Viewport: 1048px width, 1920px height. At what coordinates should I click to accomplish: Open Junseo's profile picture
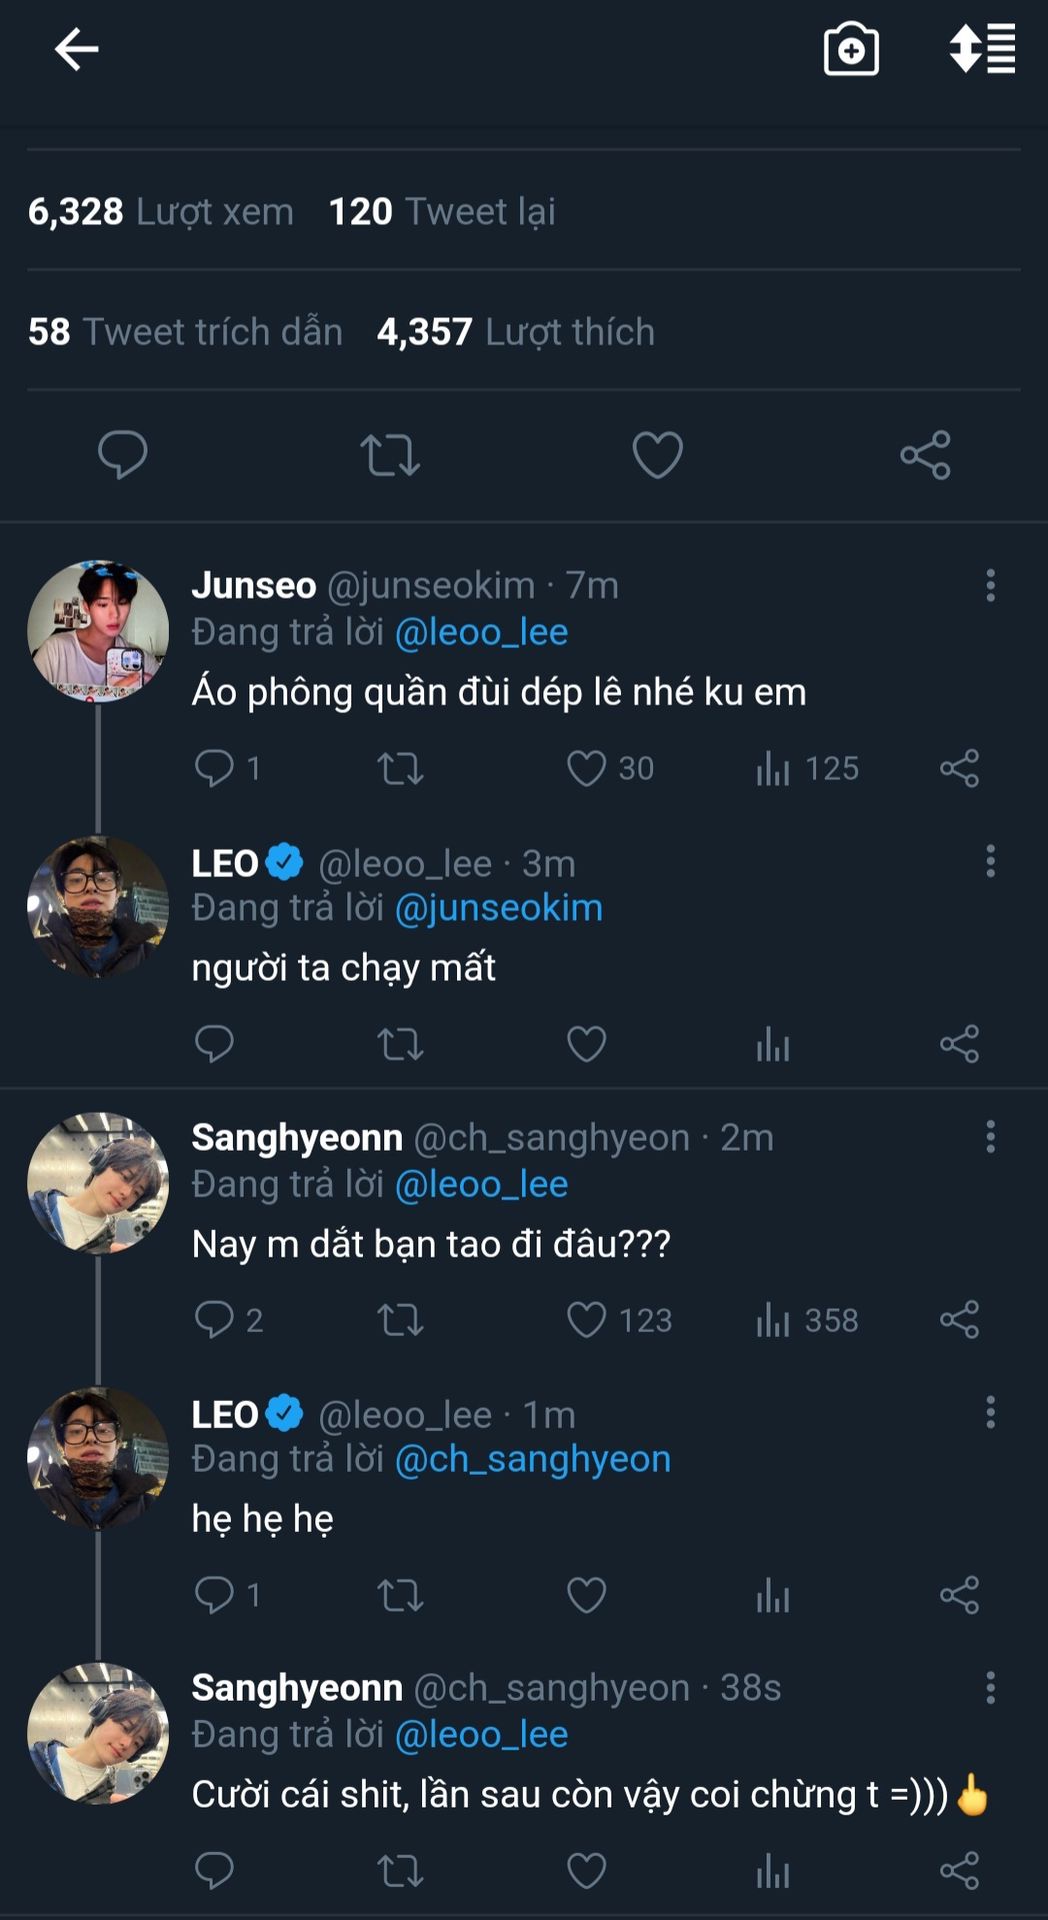point(98,631)
